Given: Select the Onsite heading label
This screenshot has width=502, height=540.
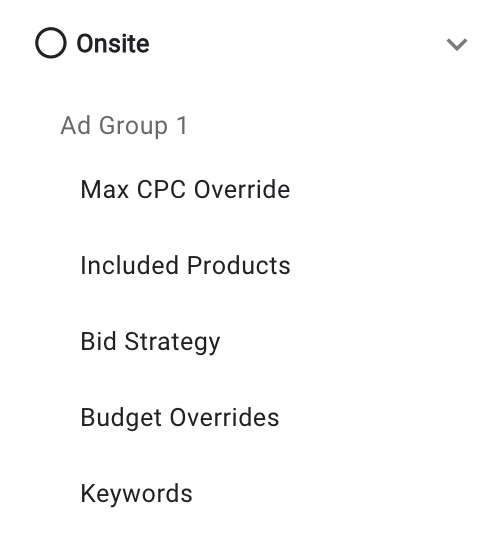Looking at the screenshot, I should pos(113,44).
